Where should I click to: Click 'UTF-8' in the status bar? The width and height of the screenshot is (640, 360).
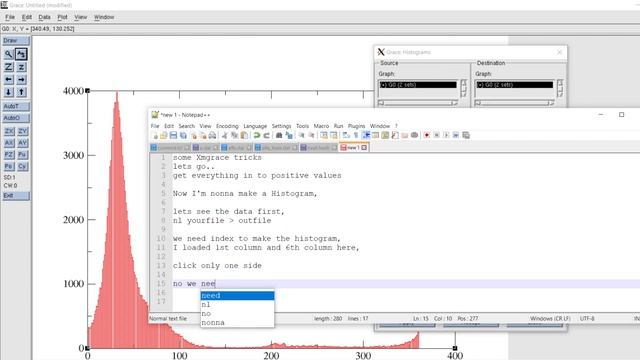coord(587,318)
